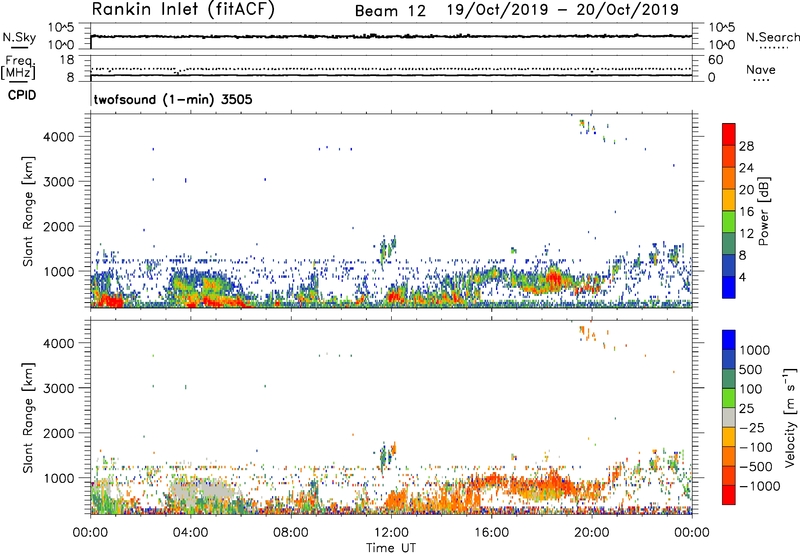Click the "N.Search" legend label
The image size is (800, 554).
click(x=772, y=37)
